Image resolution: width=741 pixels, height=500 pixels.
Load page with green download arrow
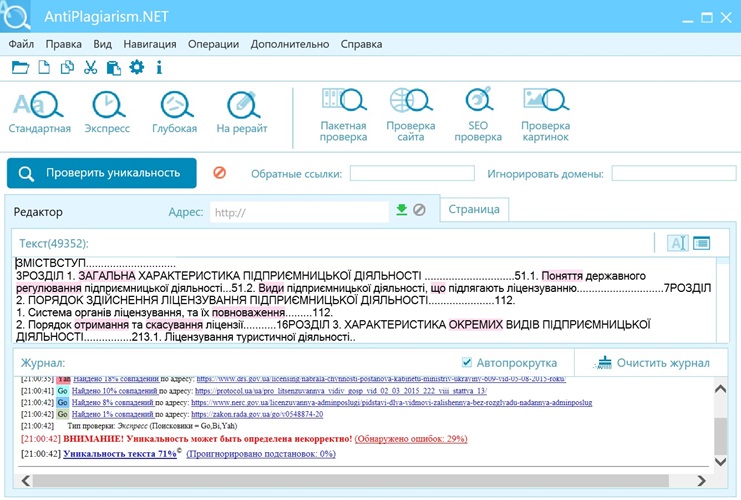click(x=402, y=209)
